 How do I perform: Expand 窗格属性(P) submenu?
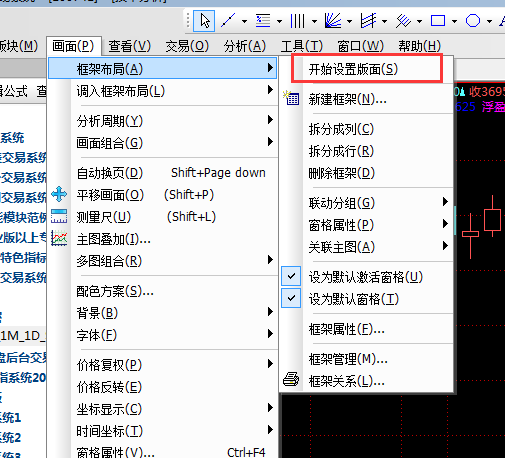367,225
